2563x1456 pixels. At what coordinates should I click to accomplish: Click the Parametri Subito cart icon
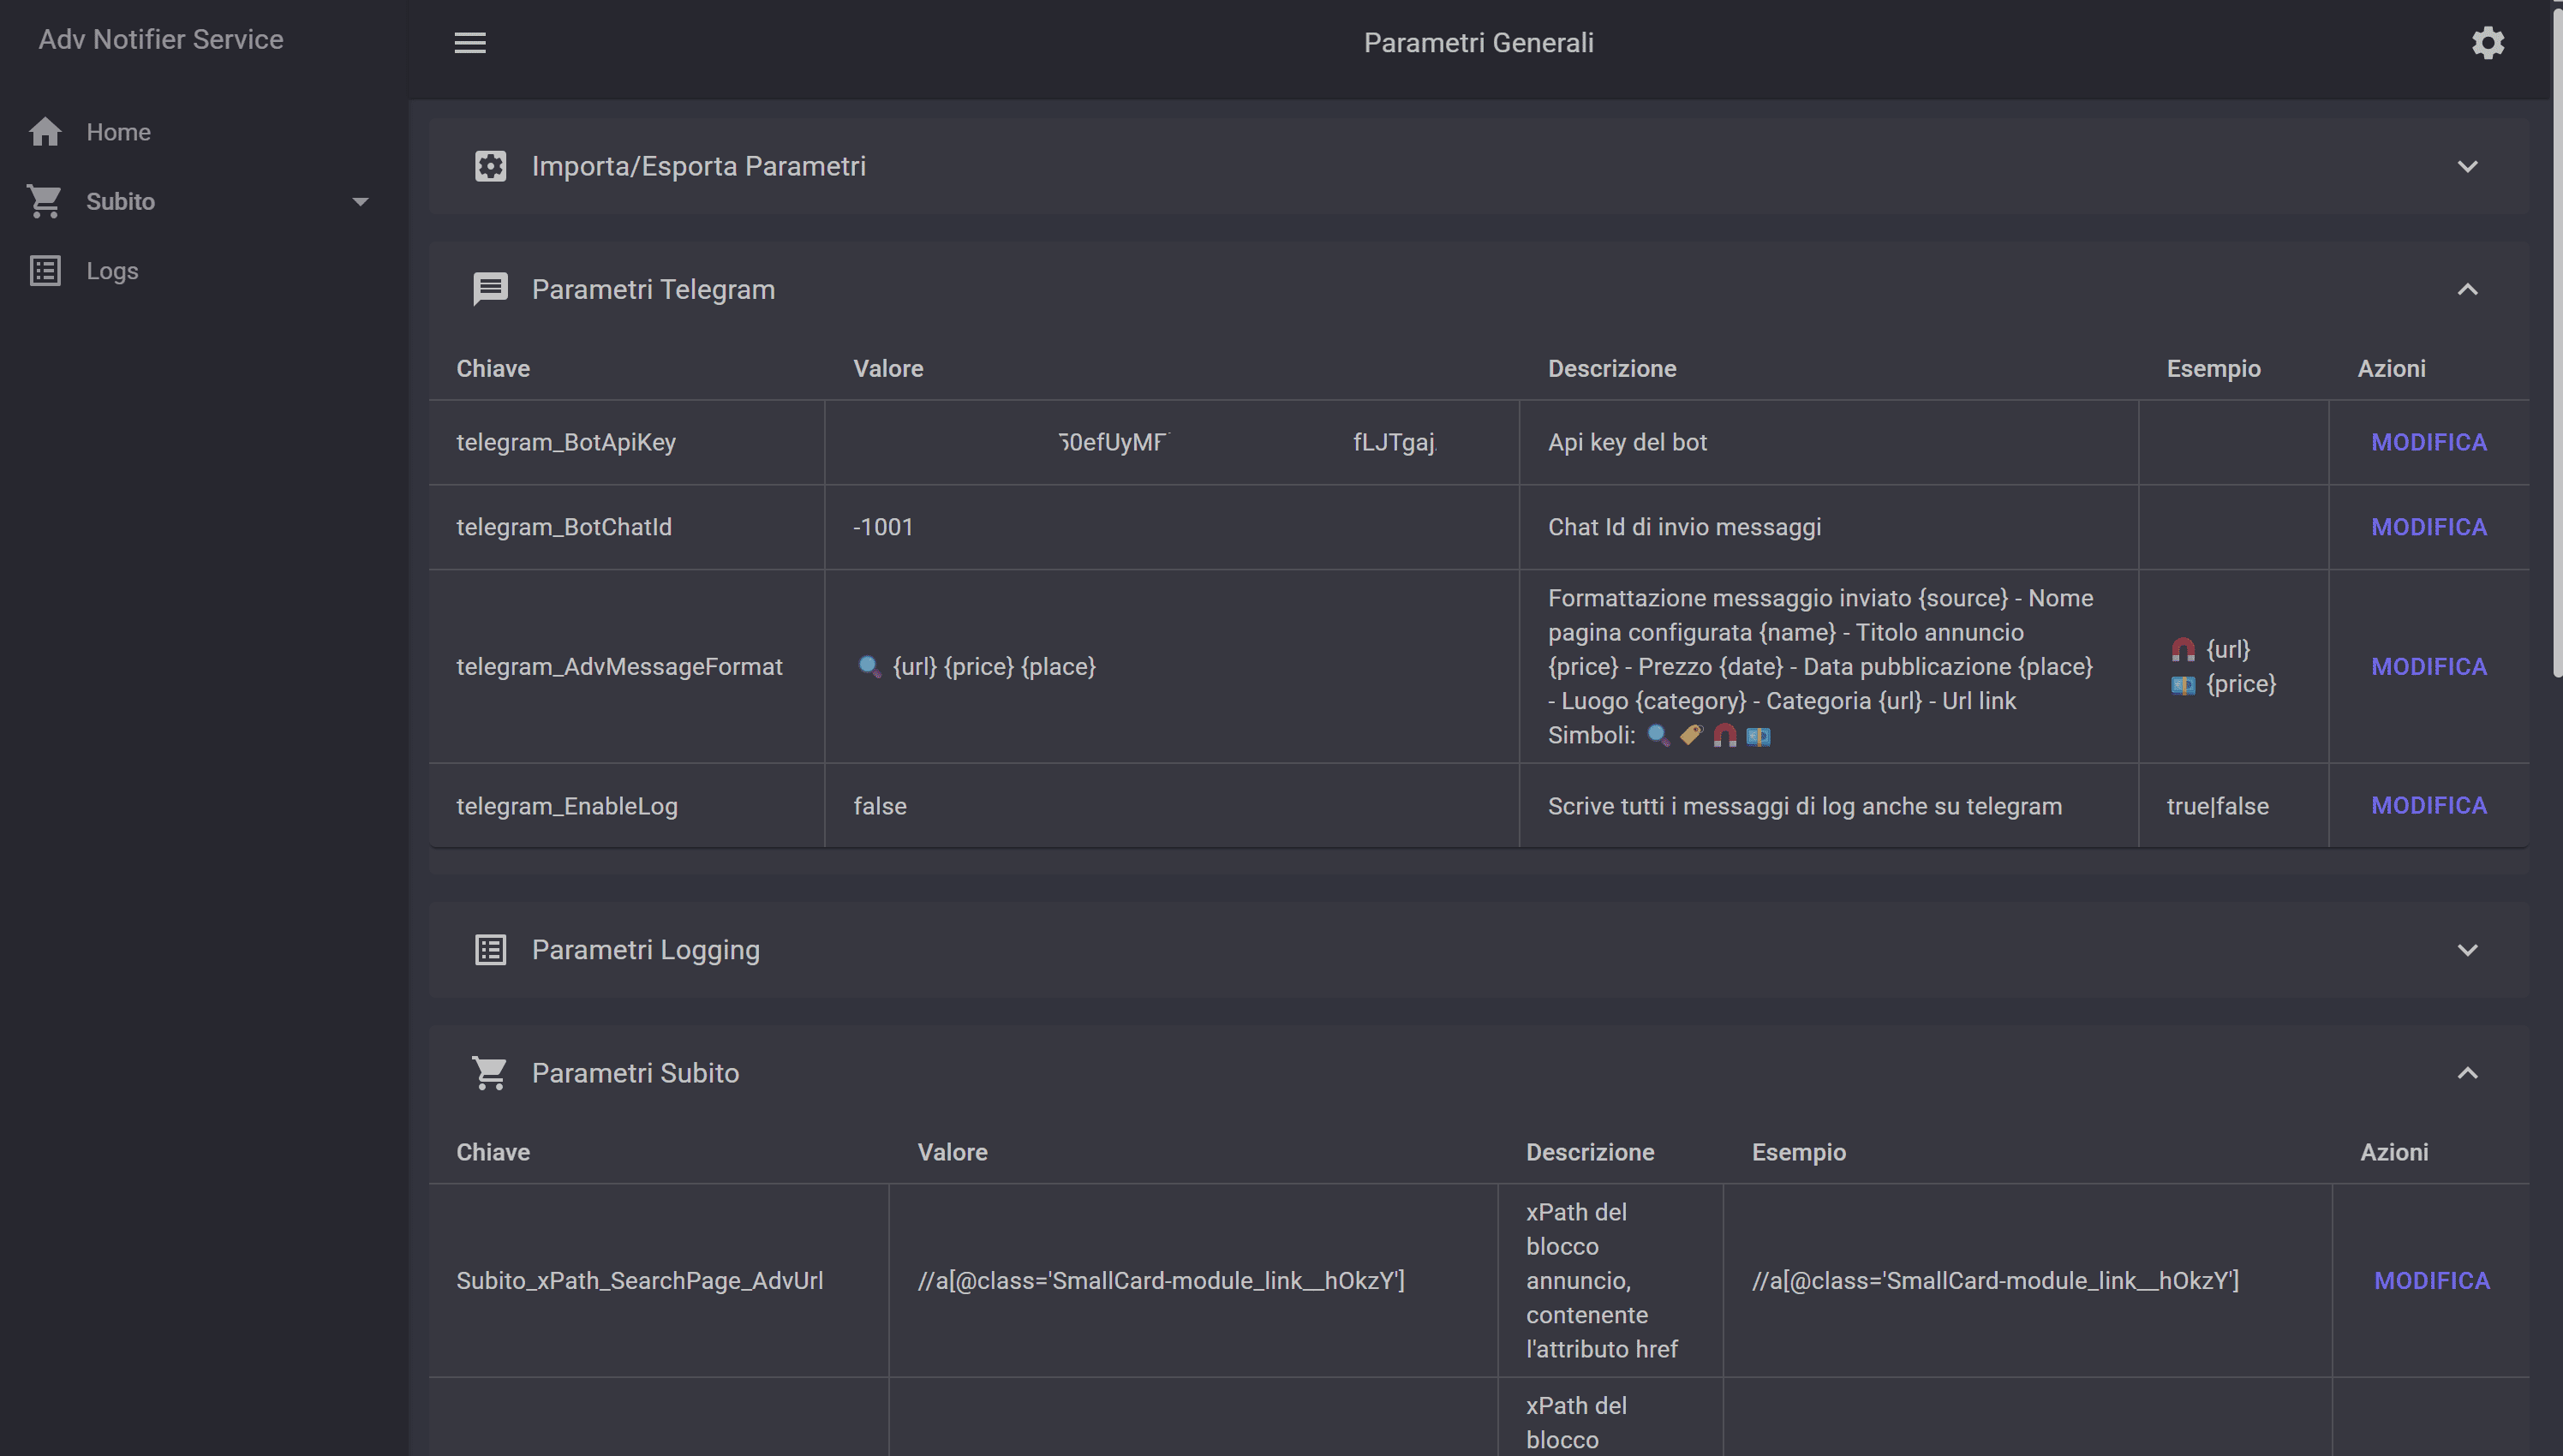(490, 1073)
